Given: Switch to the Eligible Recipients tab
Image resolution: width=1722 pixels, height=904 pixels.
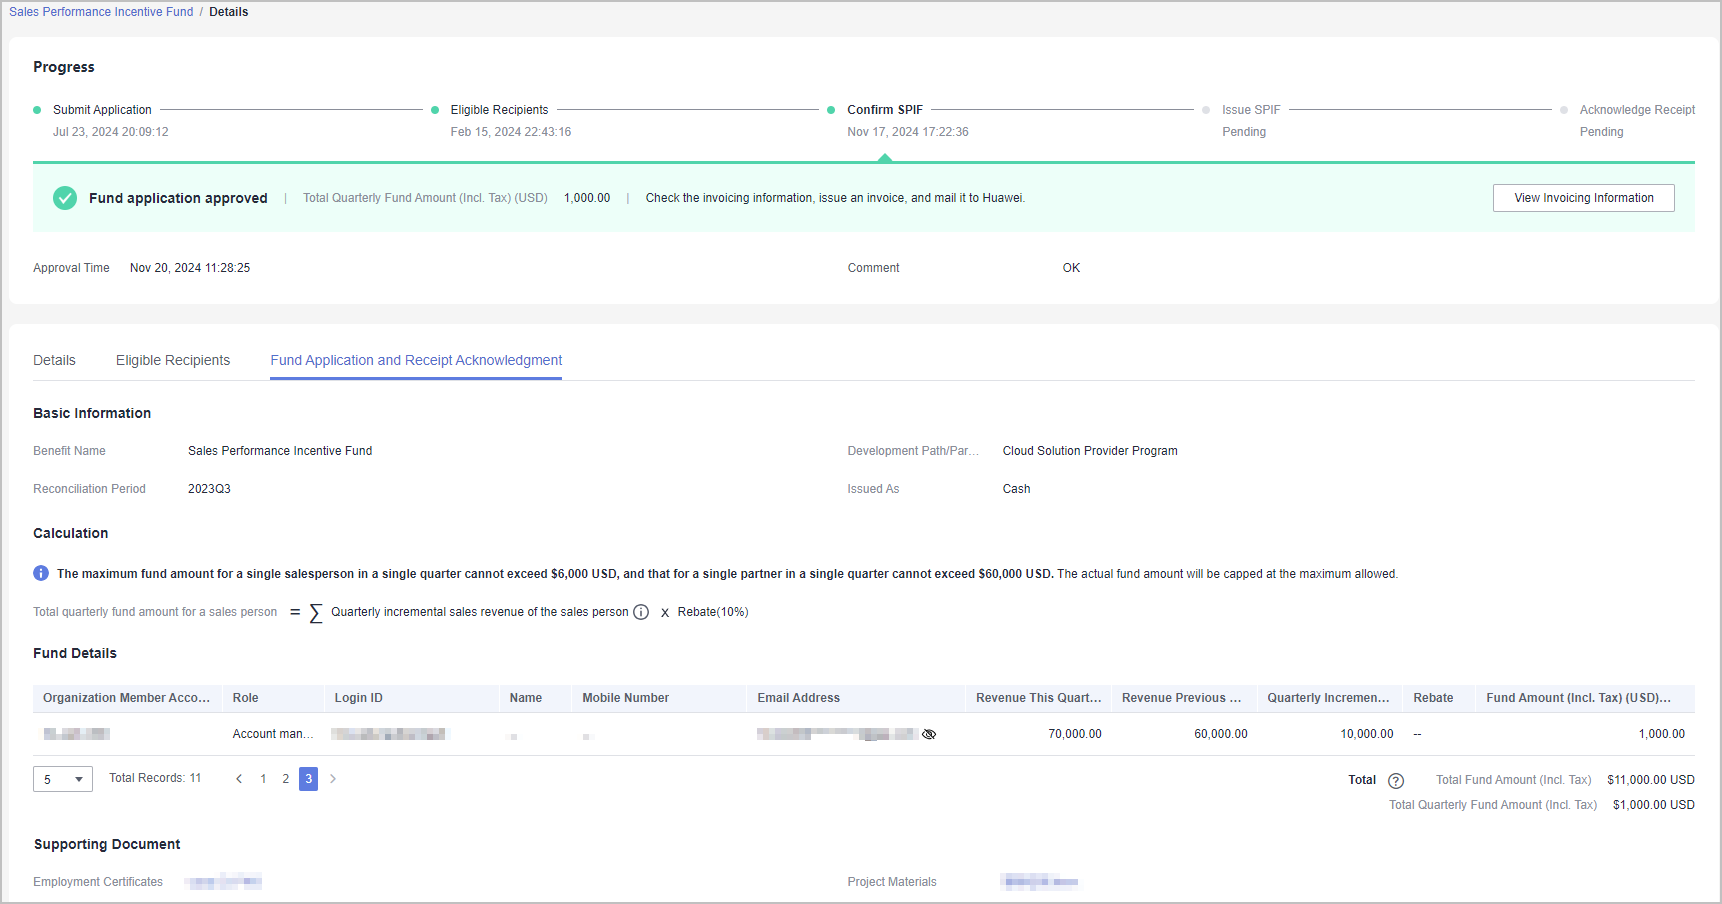Looking at the screenshot, I should (x=173, y=360).
